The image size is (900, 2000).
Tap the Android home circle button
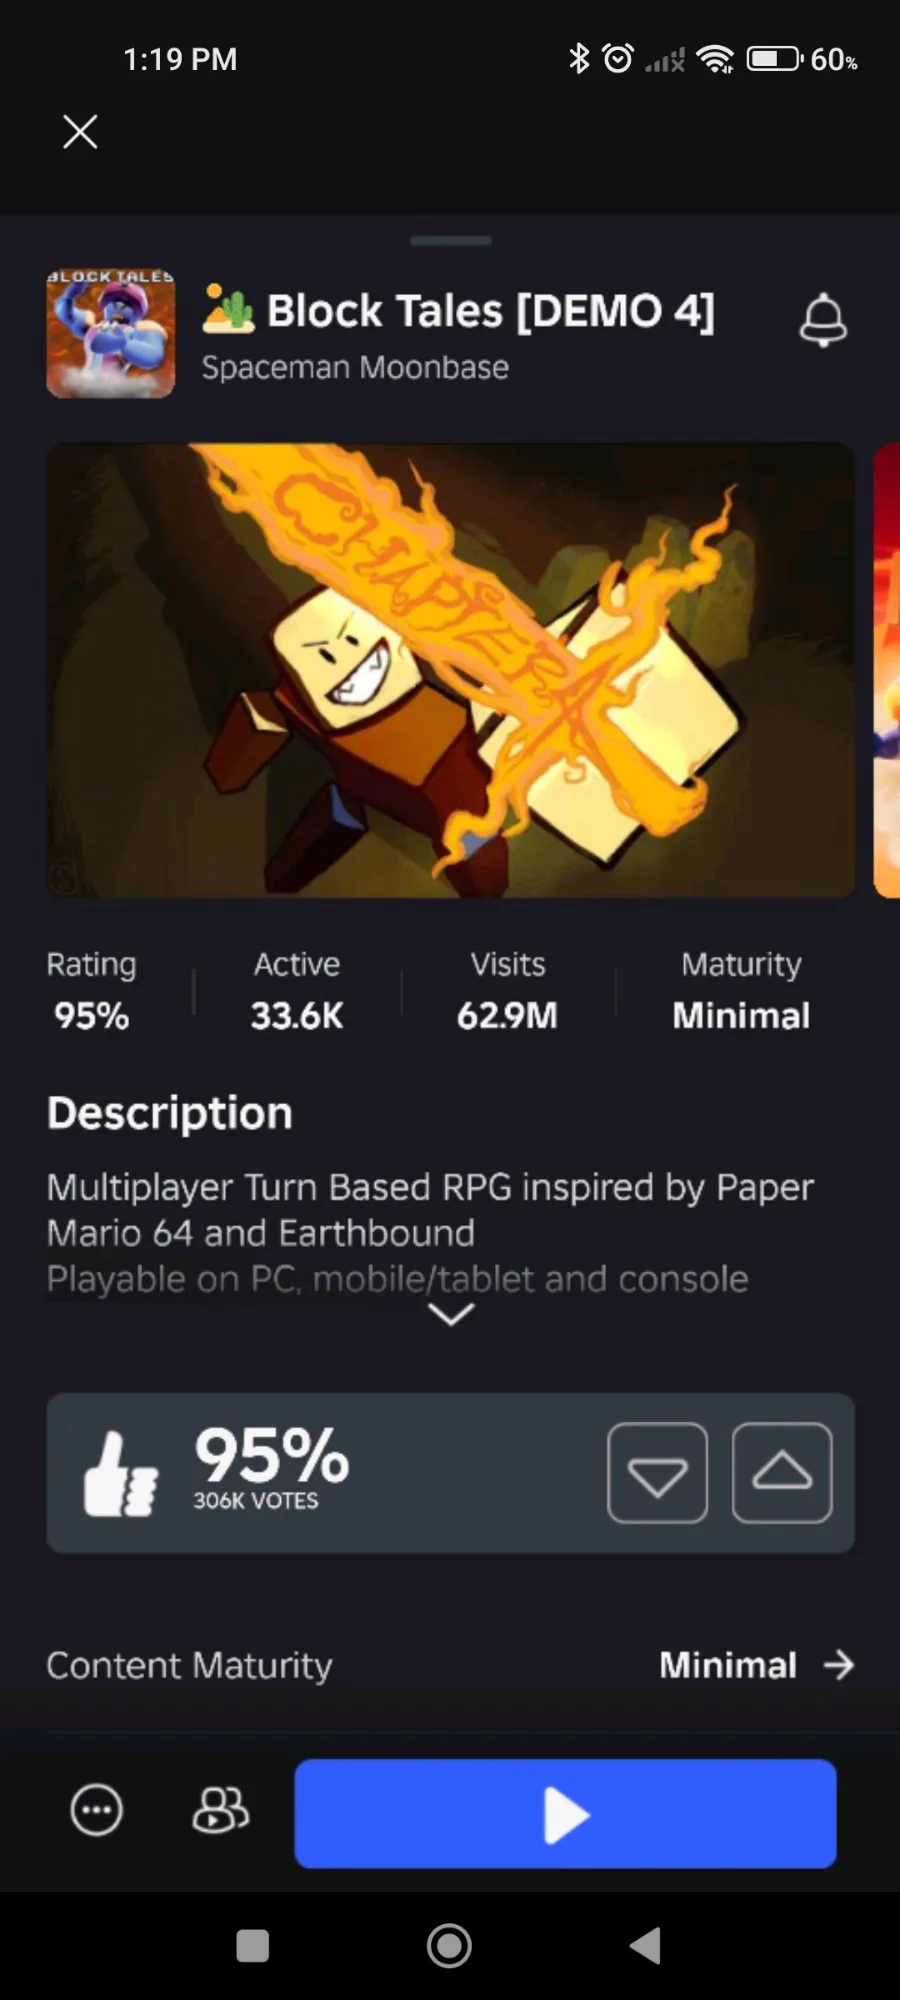click(x=449, y=1946)
